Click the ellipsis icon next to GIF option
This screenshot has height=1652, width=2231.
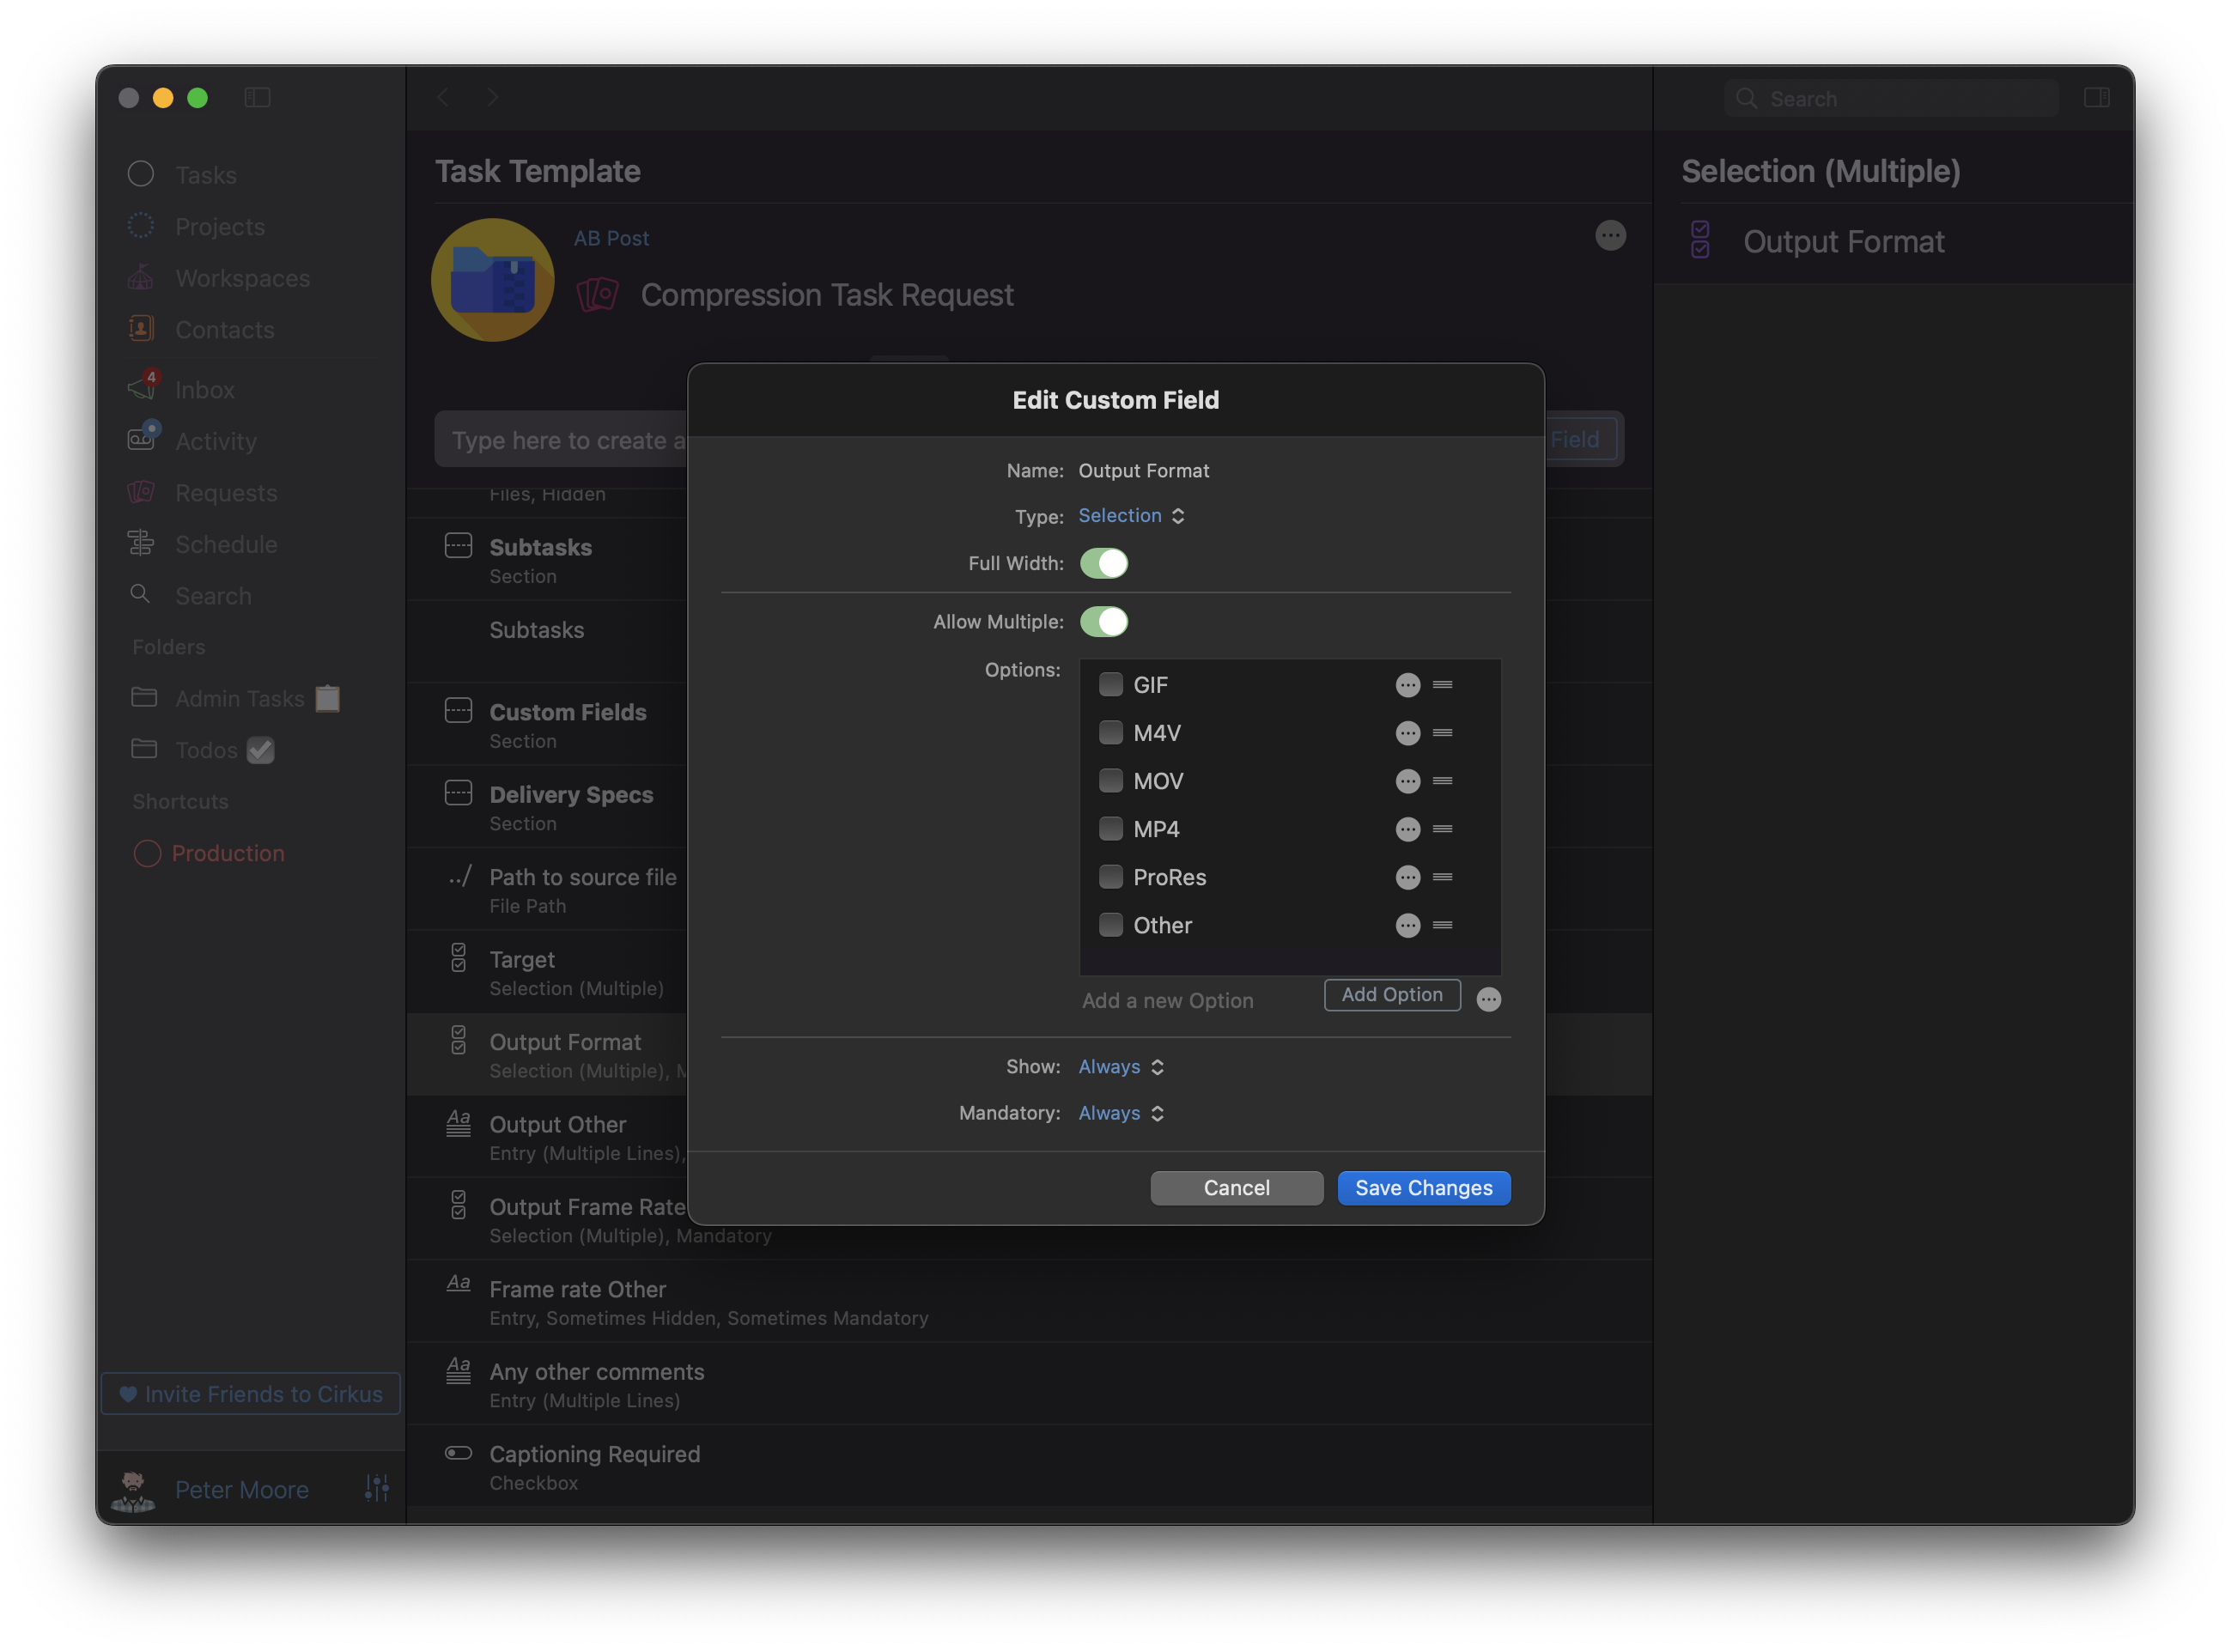(x=1407, y=685)
